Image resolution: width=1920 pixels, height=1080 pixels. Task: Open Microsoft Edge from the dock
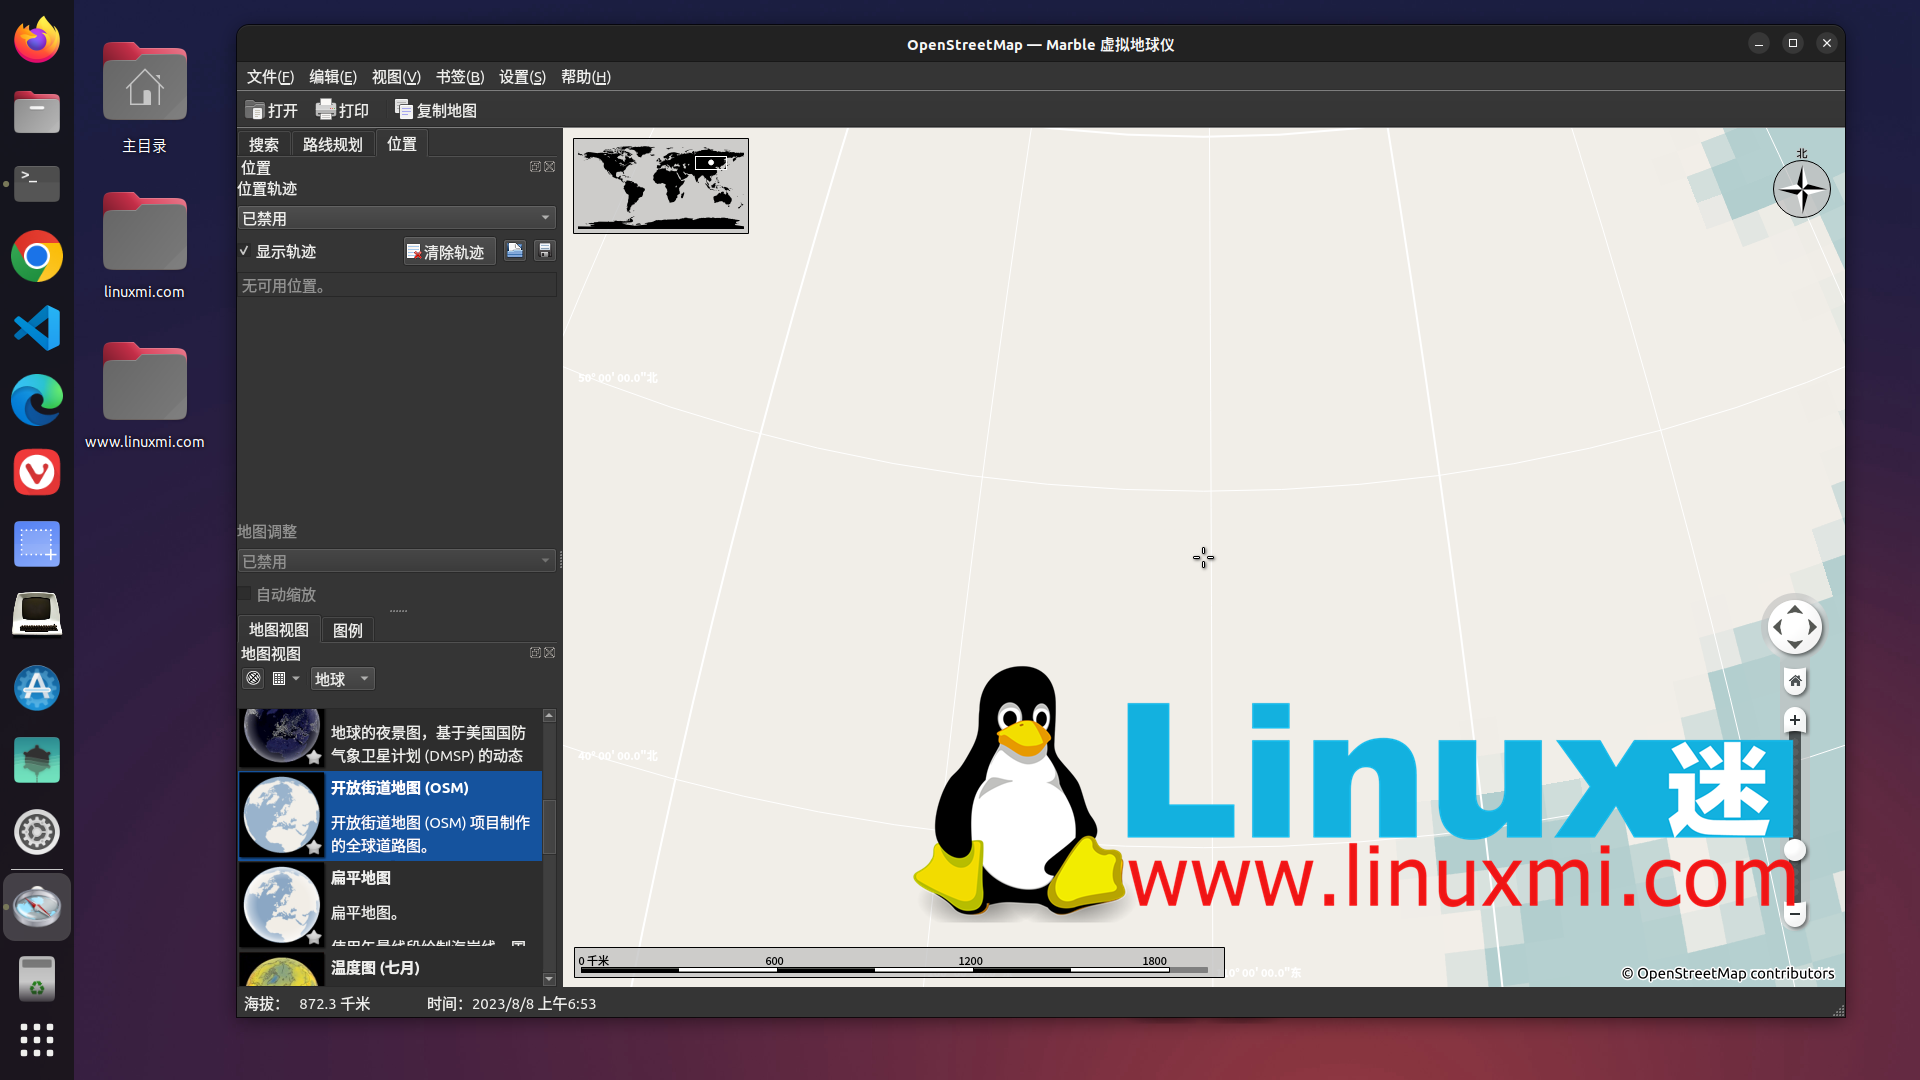37,400
